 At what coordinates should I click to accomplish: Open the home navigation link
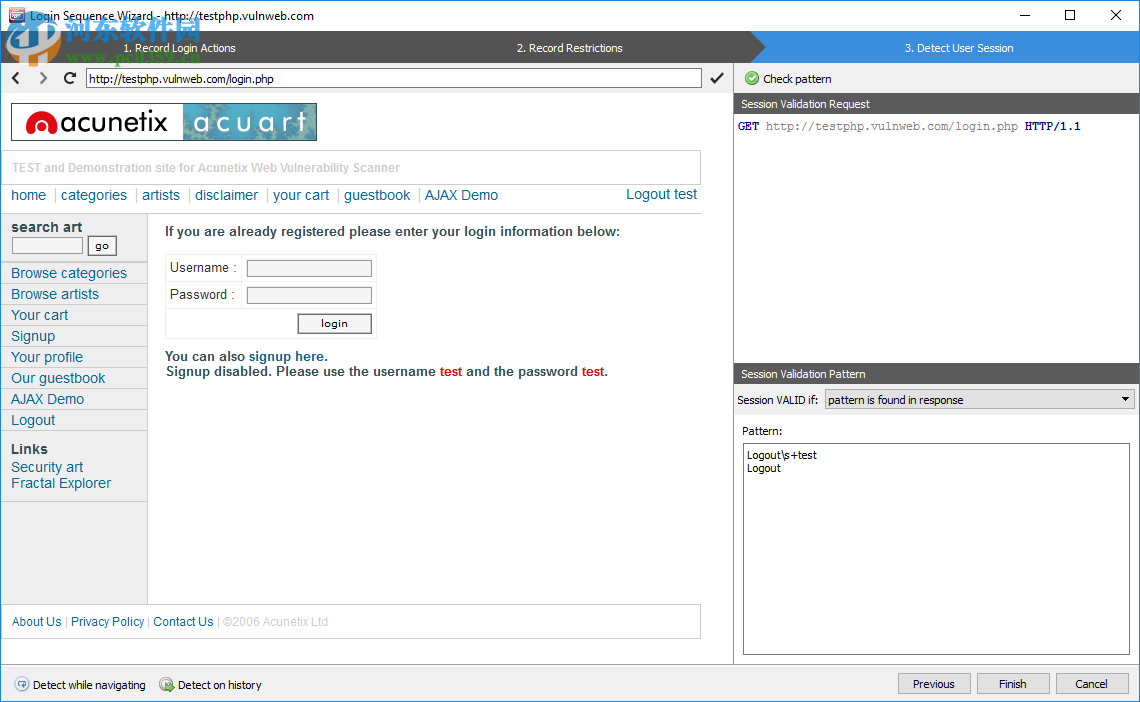(x=28, y=195)
